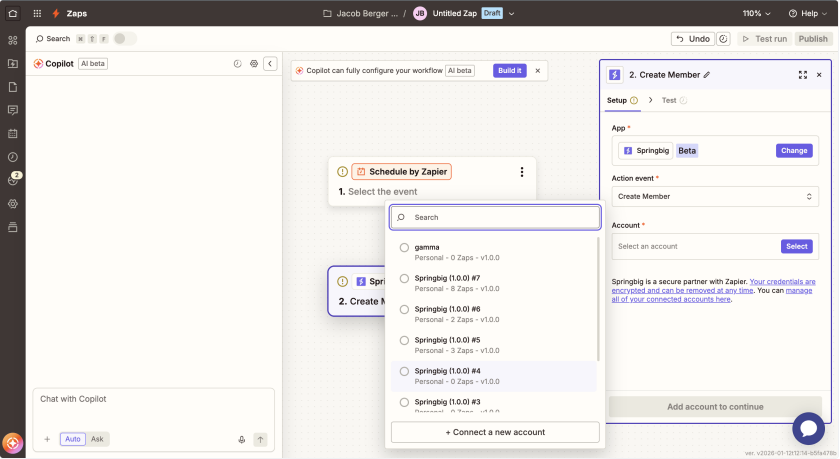
Task: Open the versions stack icon in sidebar
Action: point(13,227)
